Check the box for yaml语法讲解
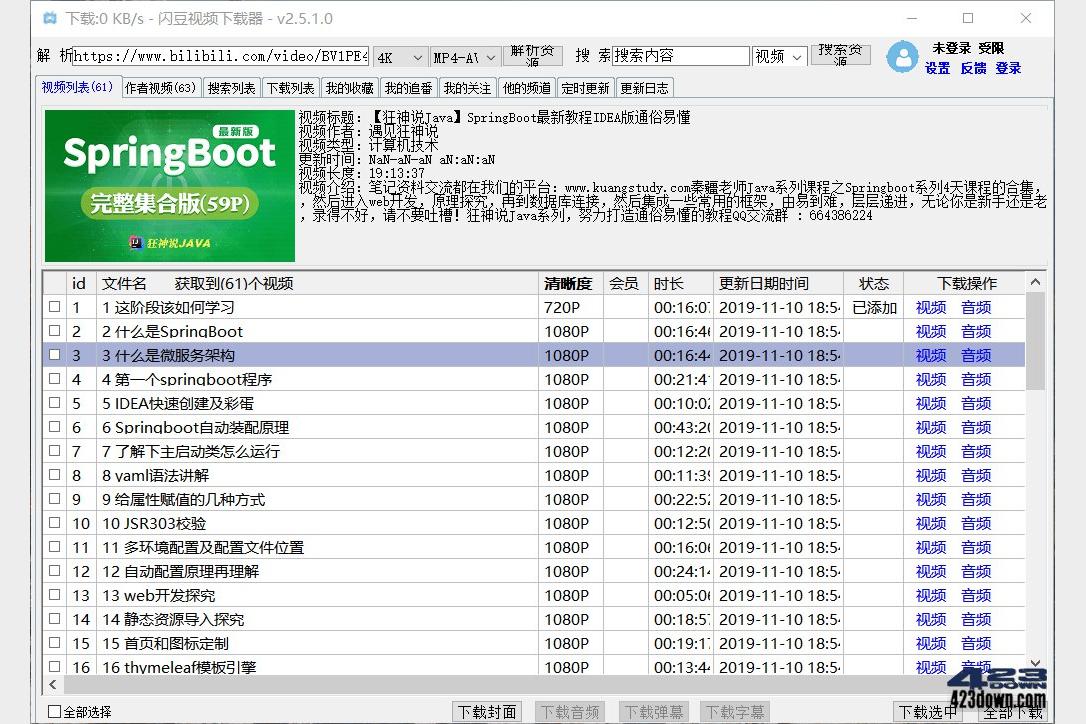The width and height of the screenshot is (1086, 724). tap(55, 475)
